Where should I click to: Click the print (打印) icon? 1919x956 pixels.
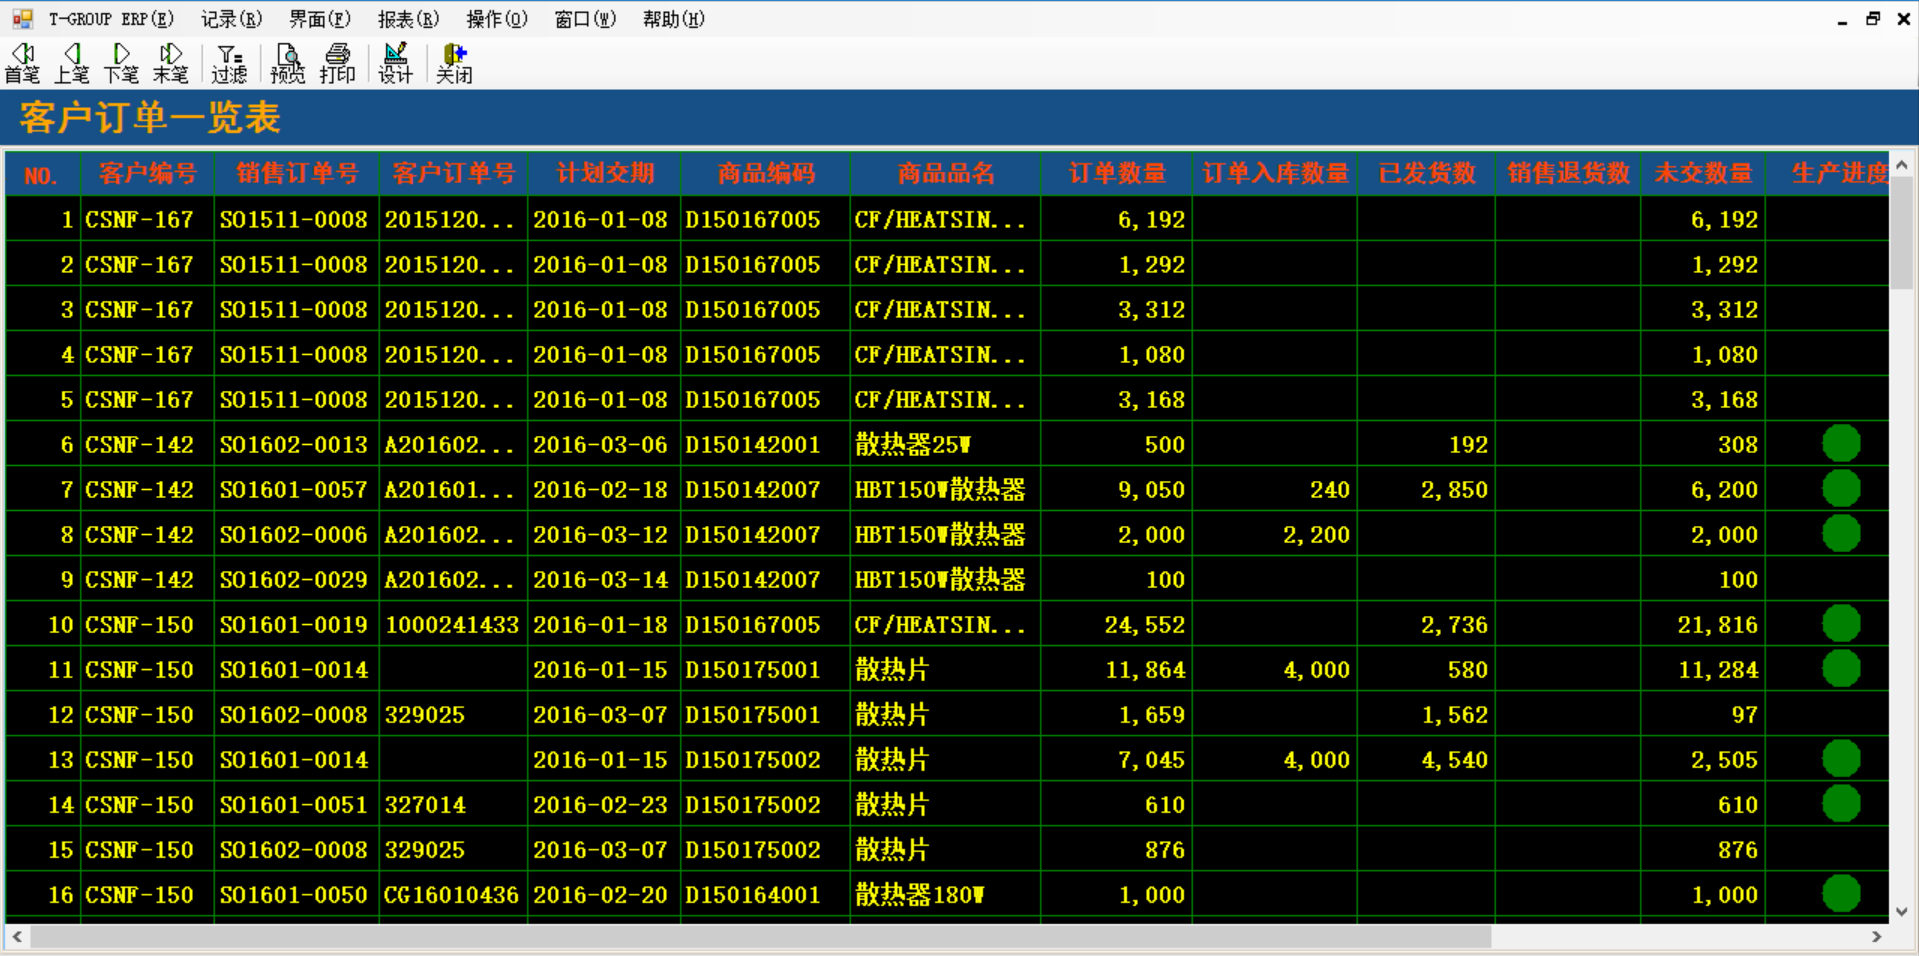337,63
